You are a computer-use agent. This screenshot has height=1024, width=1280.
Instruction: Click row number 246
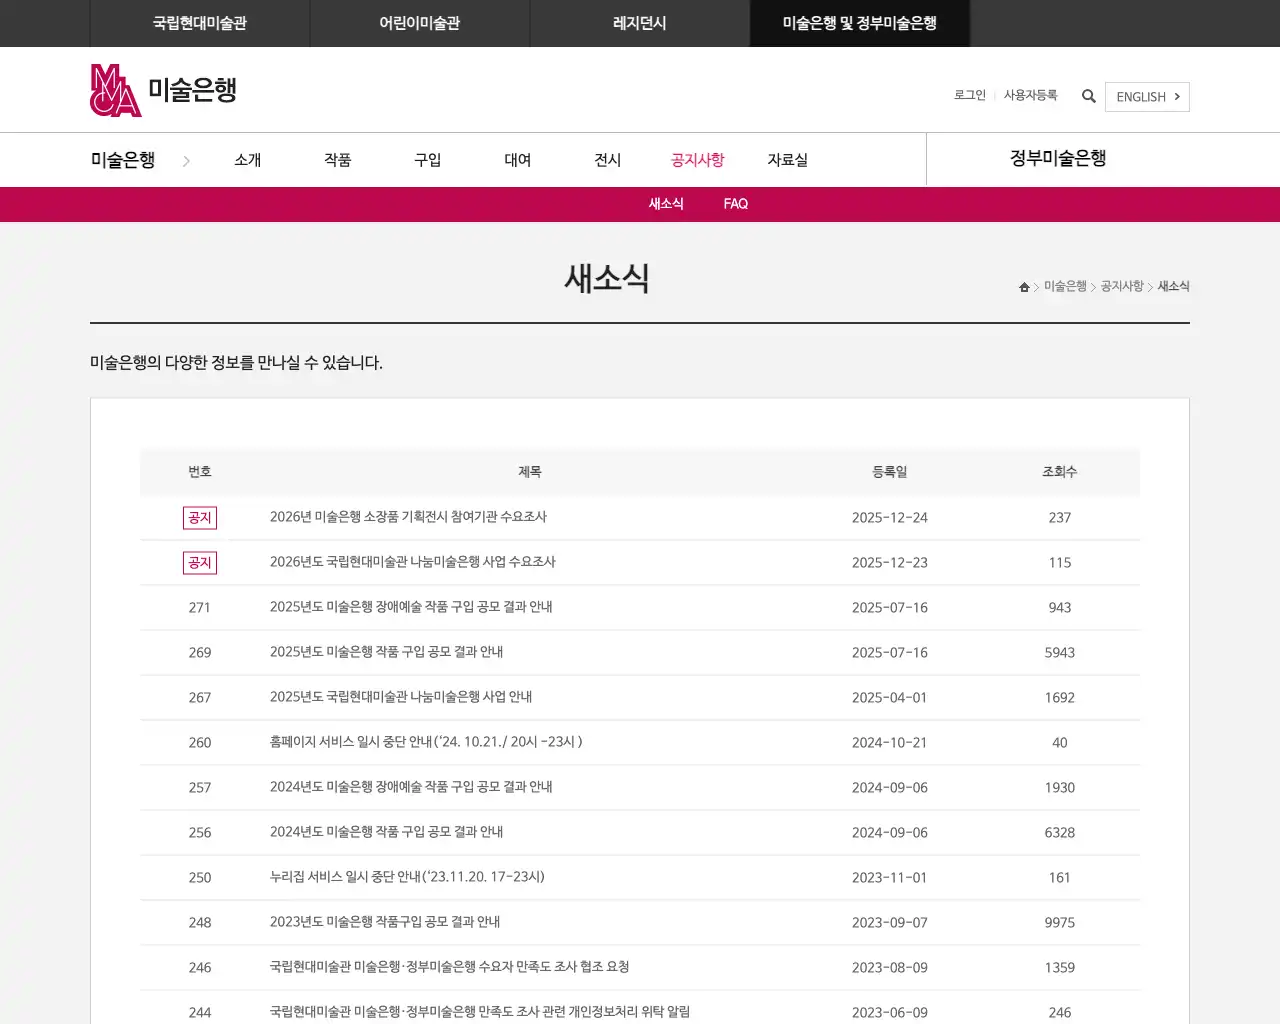pos(200,968)
